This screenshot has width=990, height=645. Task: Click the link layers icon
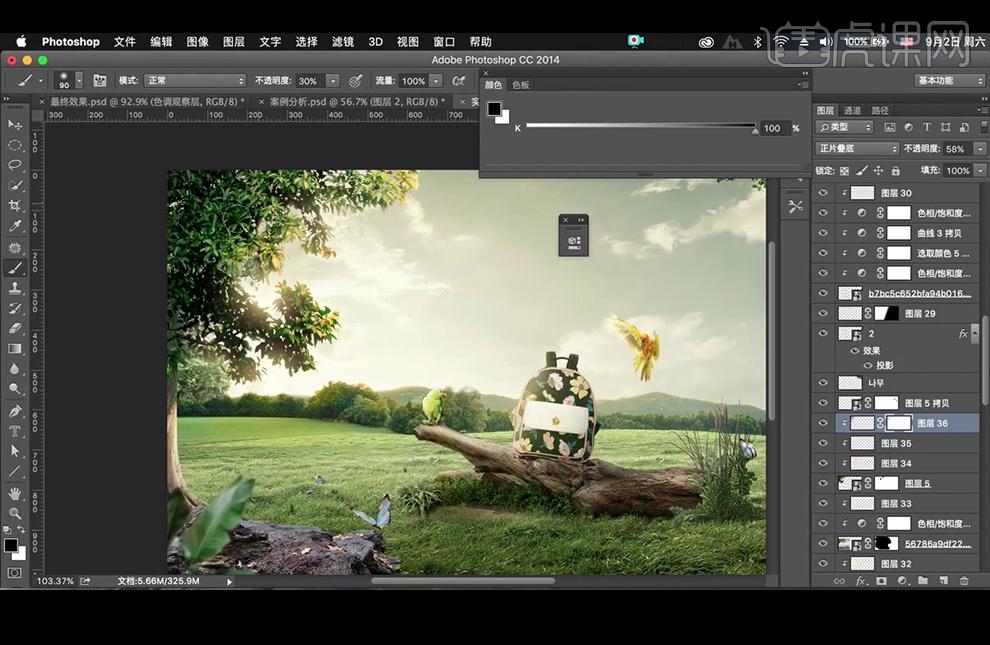point(839,581)
